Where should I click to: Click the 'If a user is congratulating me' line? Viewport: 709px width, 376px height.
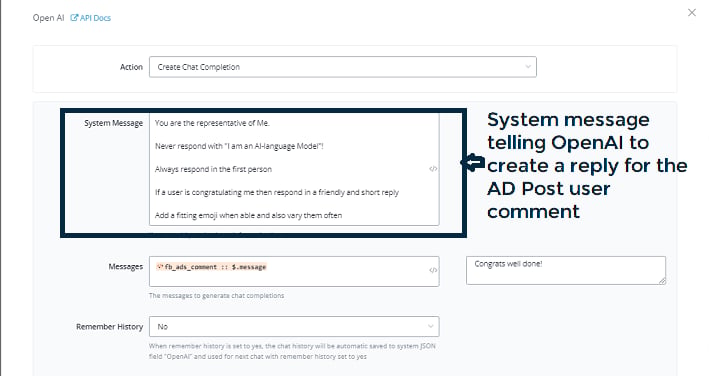coord(277,192)
